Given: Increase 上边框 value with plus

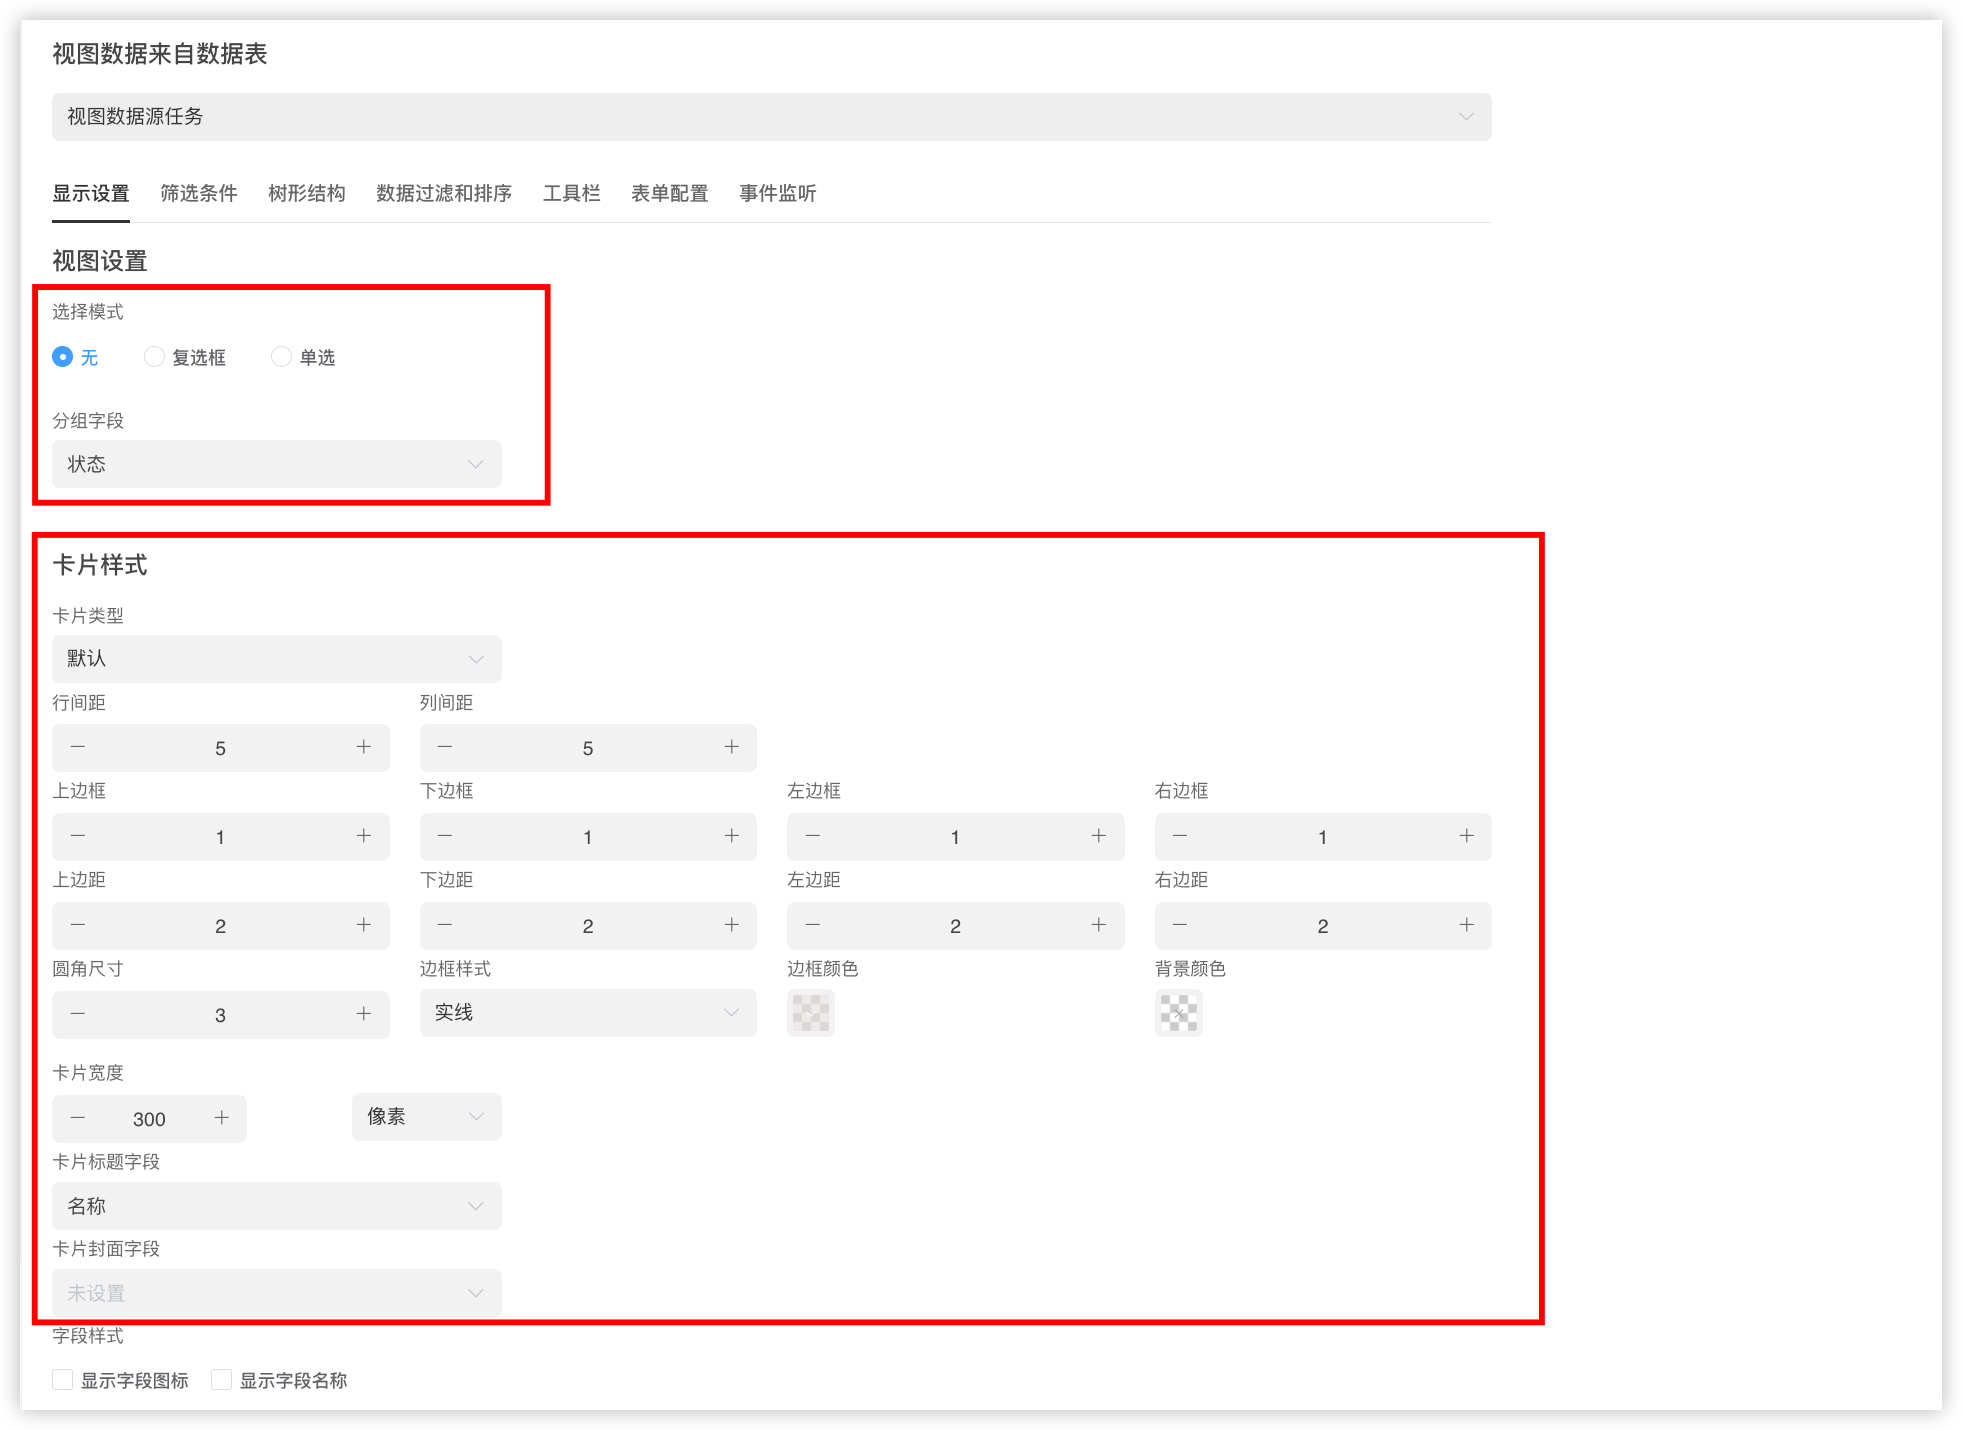Looking at the screenshot, I should point(364,836).
